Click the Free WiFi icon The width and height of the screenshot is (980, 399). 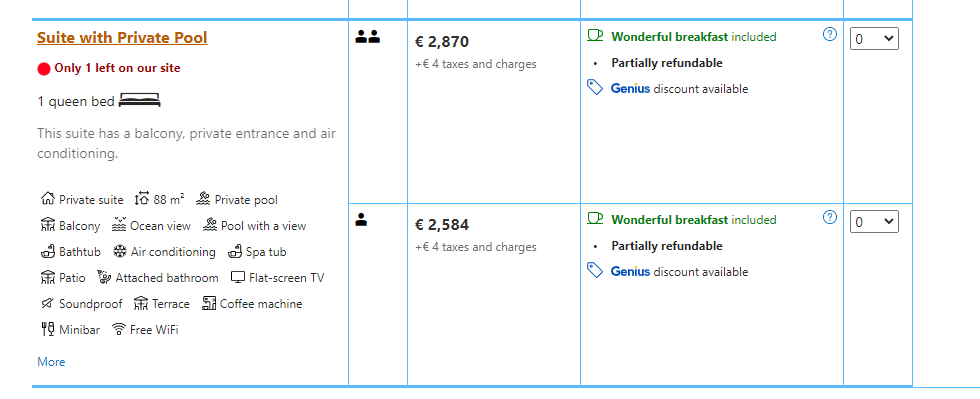click(x=119, y=329)
